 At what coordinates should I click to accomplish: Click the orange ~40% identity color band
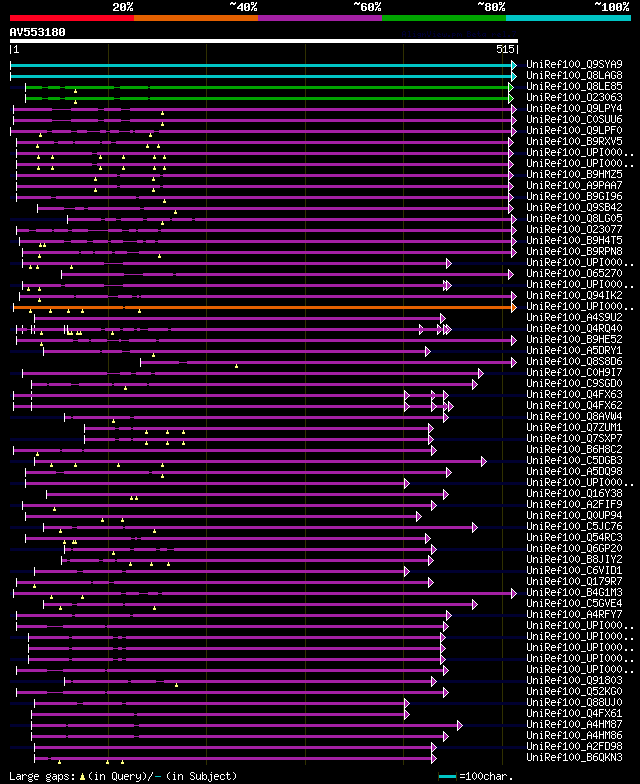(196, 18)
